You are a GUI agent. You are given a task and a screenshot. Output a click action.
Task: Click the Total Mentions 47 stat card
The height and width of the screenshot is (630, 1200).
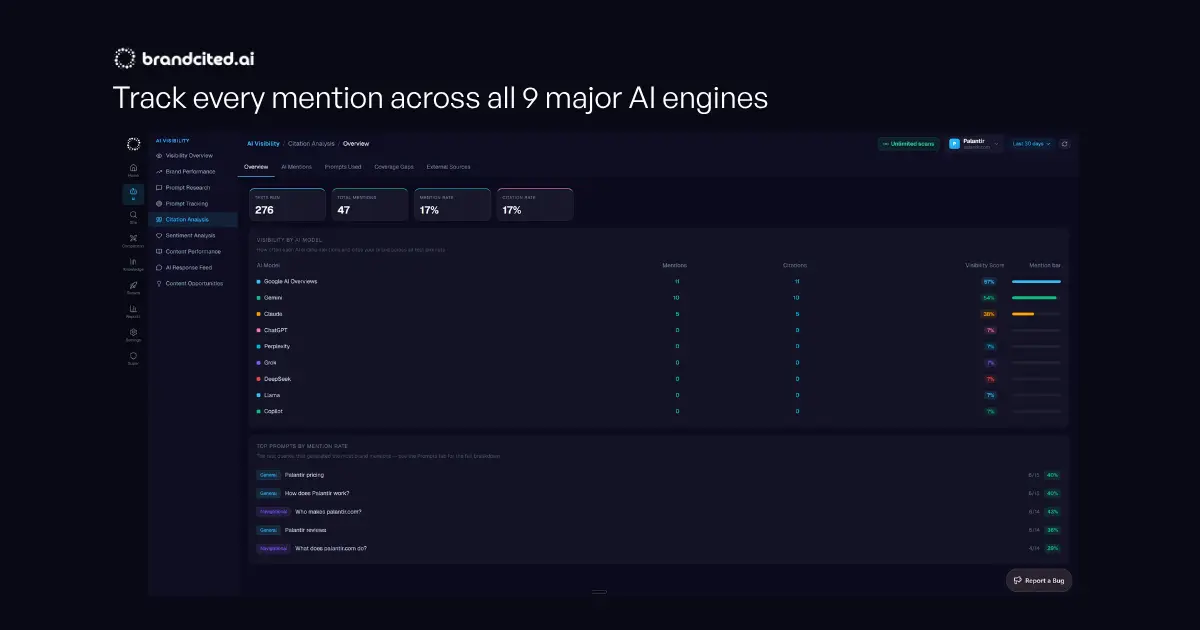click(370, 204)
